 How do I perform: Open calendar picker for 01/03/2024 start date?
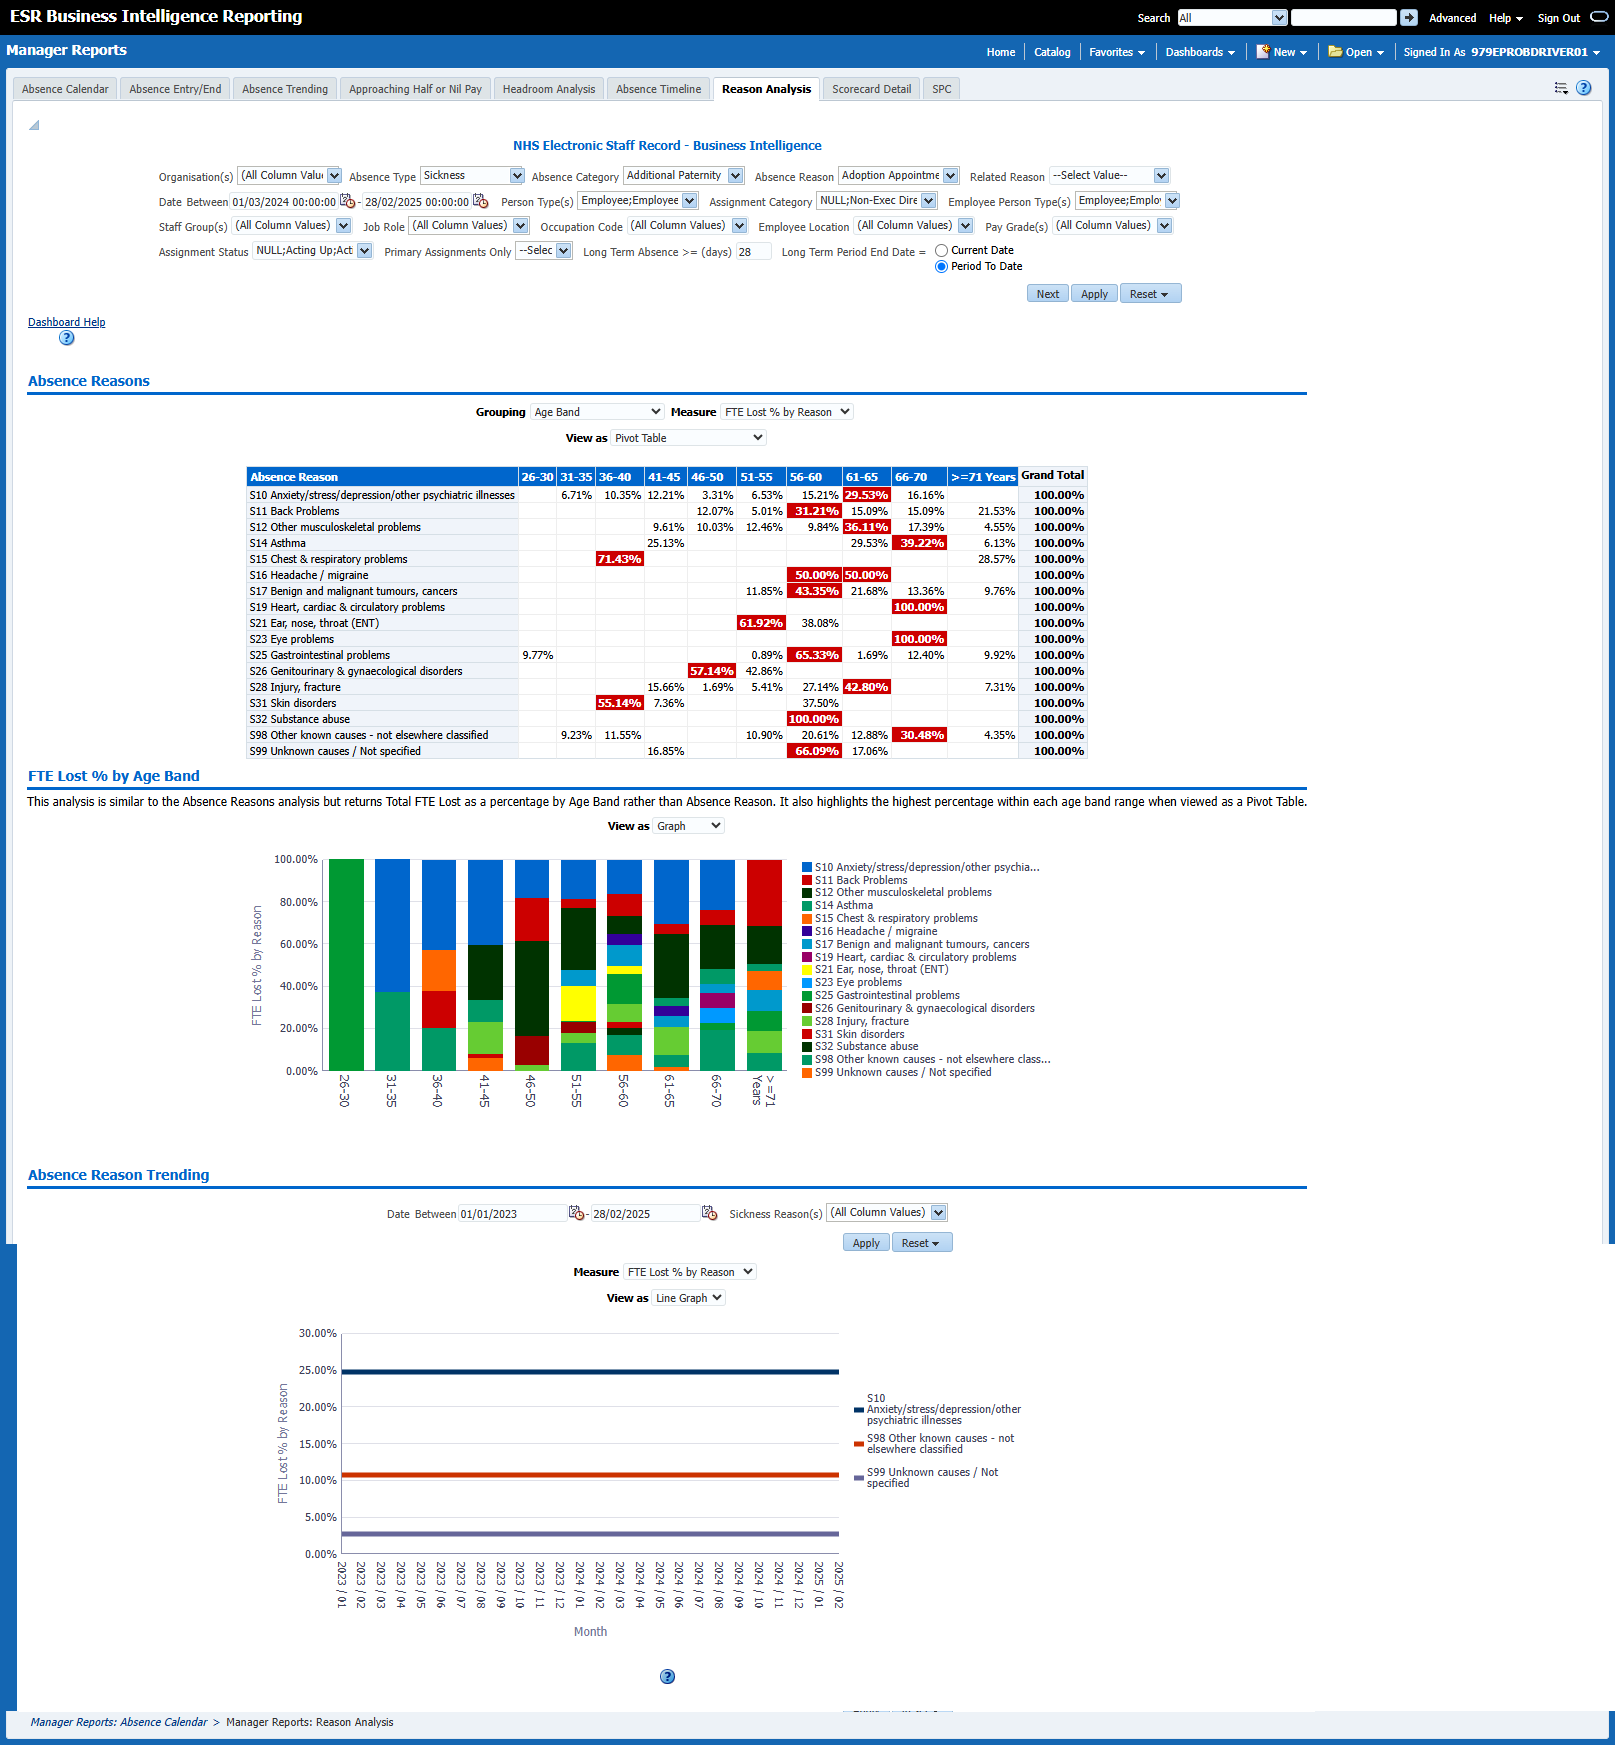coord(347,201)
